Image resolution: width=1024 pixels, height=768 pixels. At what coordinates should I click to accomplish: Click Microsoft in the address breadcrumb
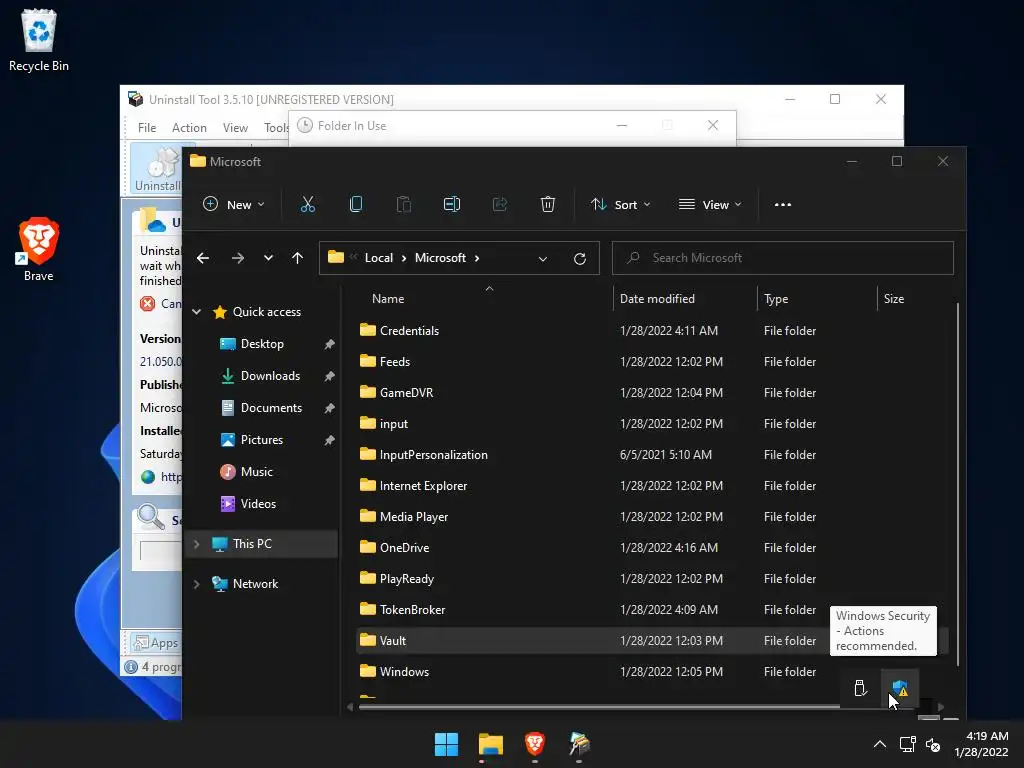[440, 258]
